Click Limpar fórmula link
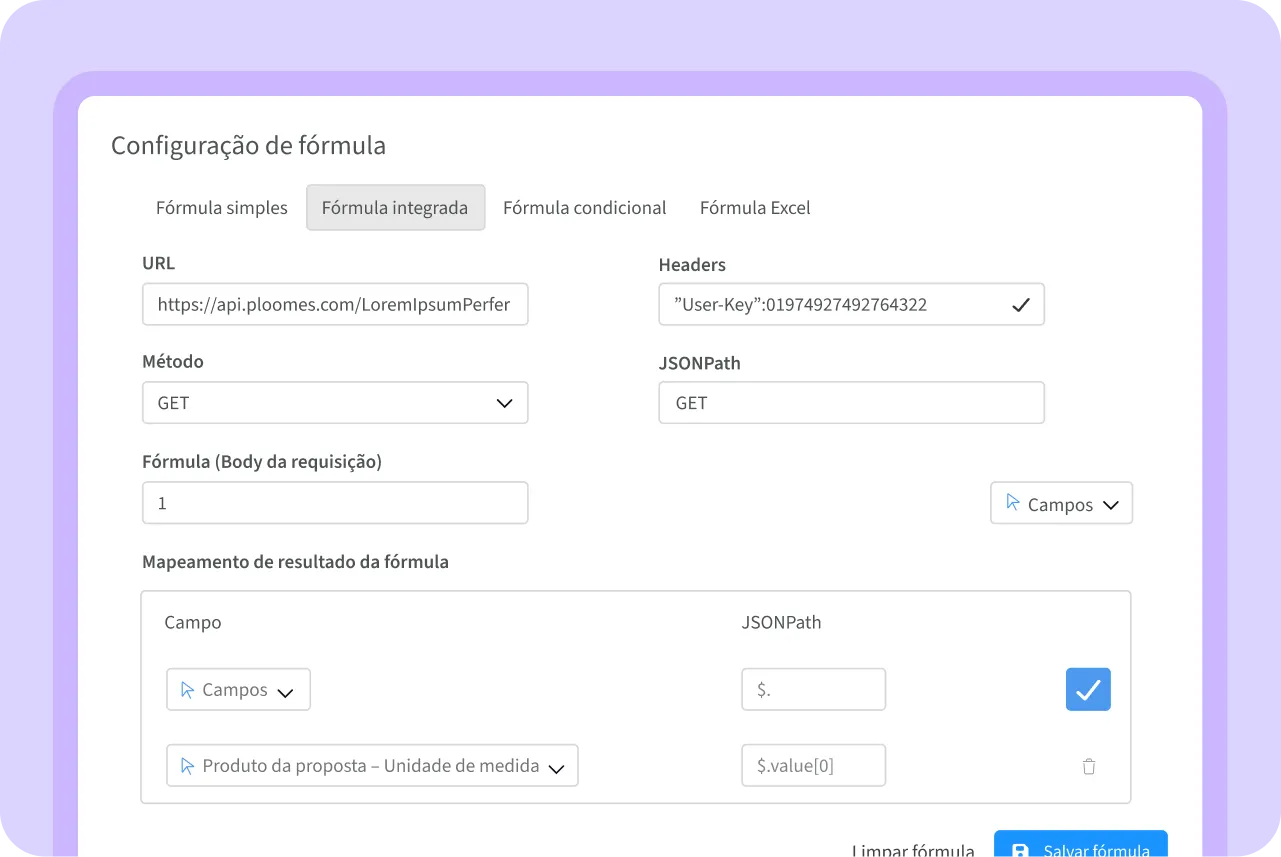The width and height of the screenshot is (1281, 857). pos(913,851)
